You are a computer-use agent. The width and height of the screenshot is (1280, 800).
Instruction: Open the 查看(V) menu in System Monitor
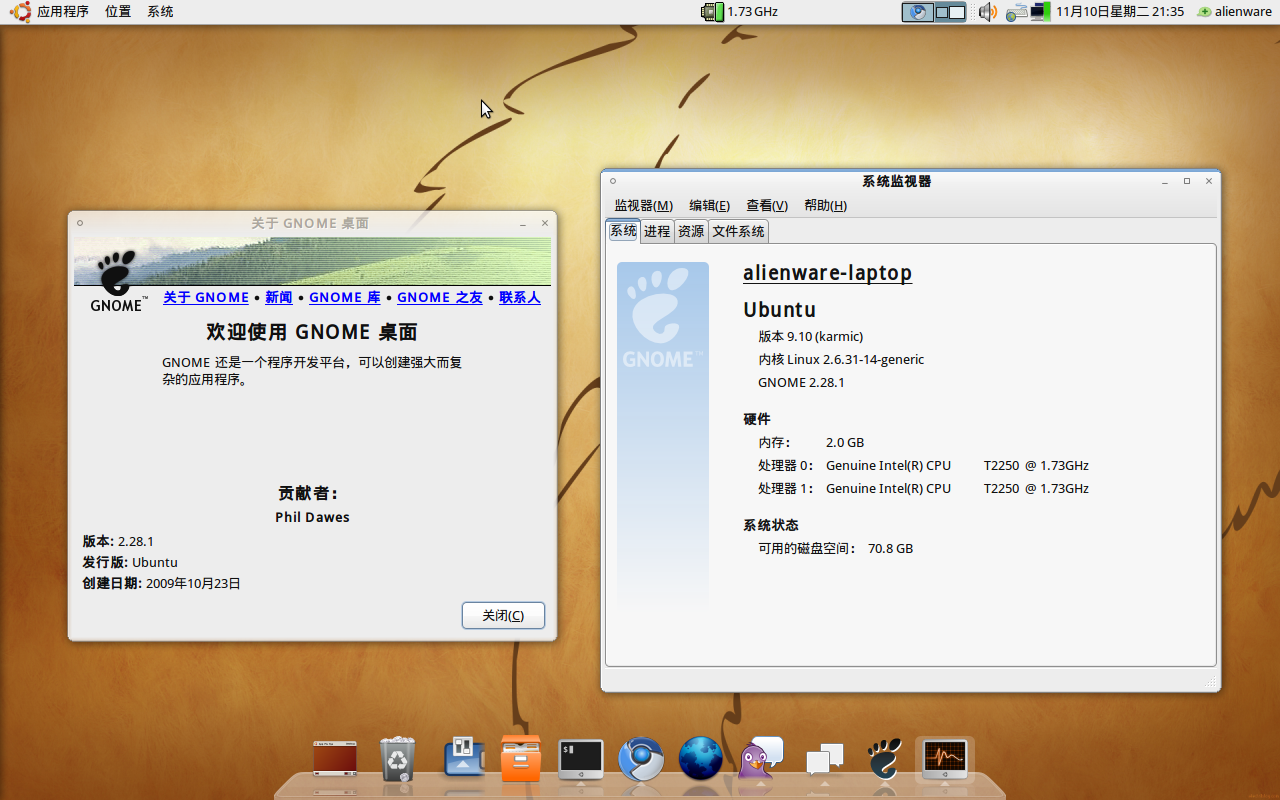point(767,205)
